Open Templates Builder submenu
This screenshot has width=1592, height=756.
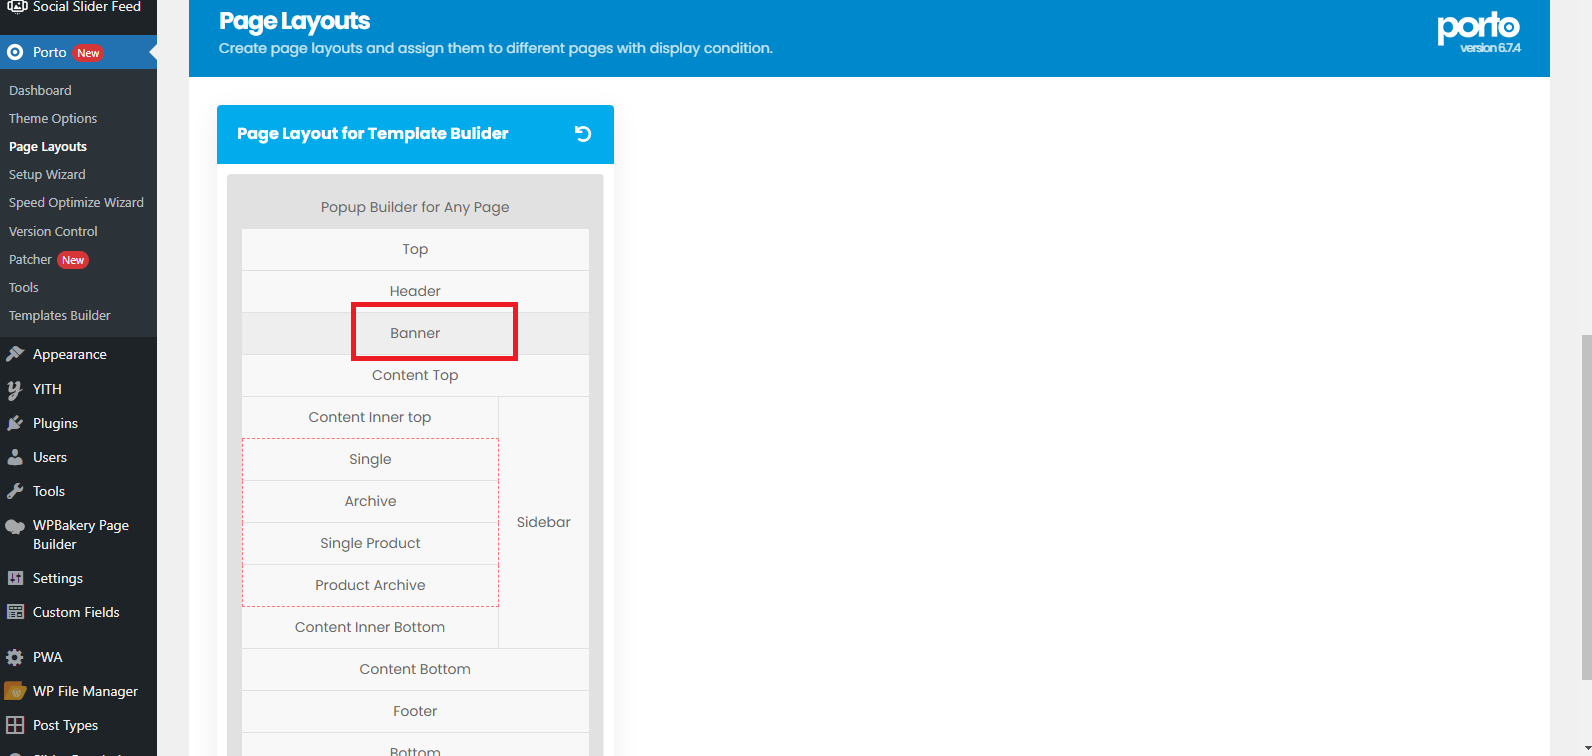click(60, 315)
